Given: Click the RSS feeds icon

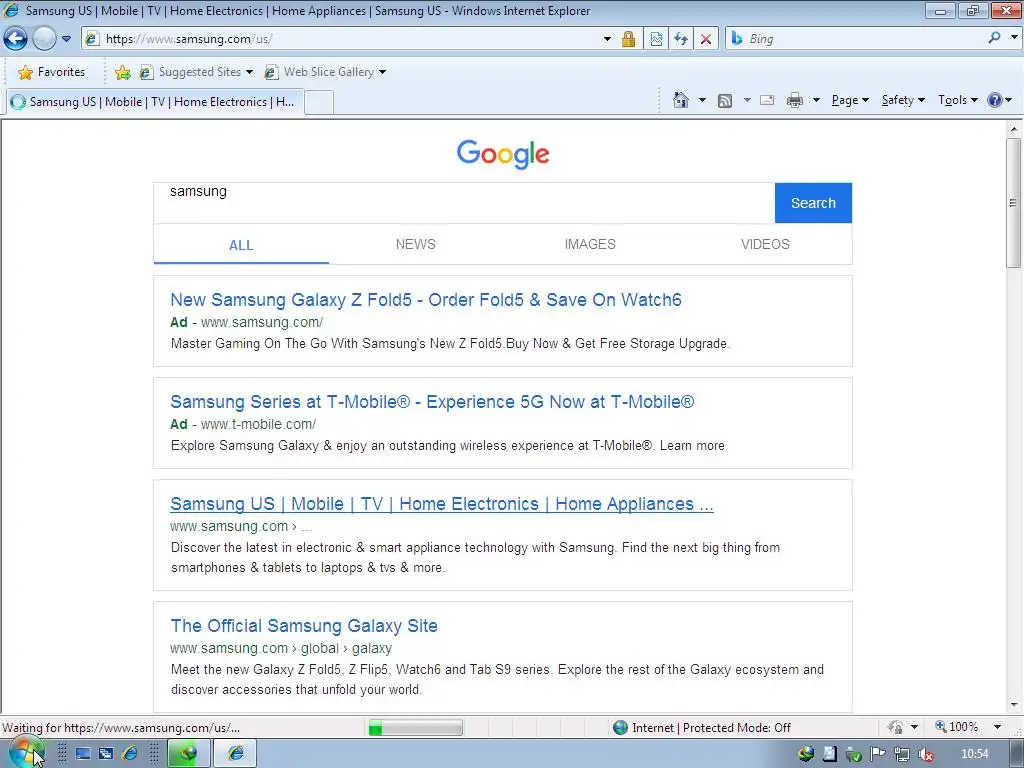Looking at the screenshot, I should coord(725,101).
